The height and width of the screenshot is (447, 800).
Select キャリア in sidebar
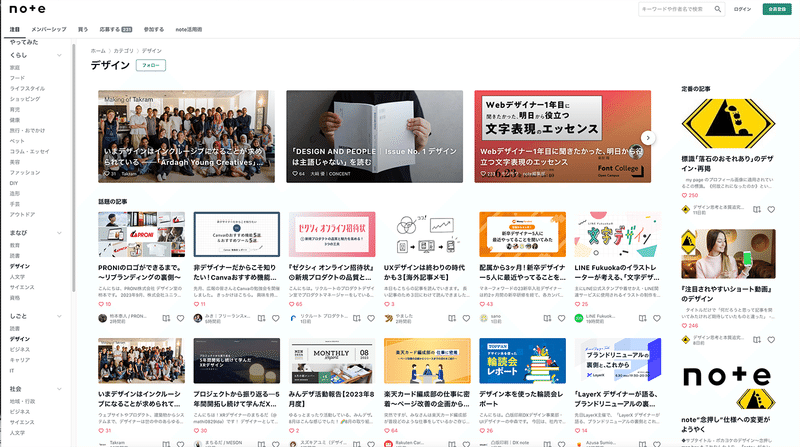tap(19, 360)
